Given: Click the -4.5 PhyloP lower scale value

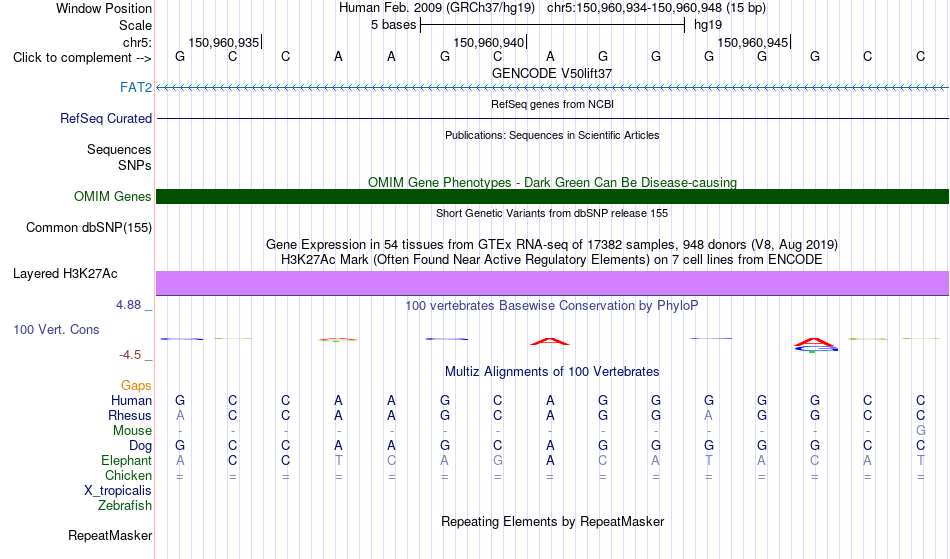Looking at the screenshot, I should 130,355.
